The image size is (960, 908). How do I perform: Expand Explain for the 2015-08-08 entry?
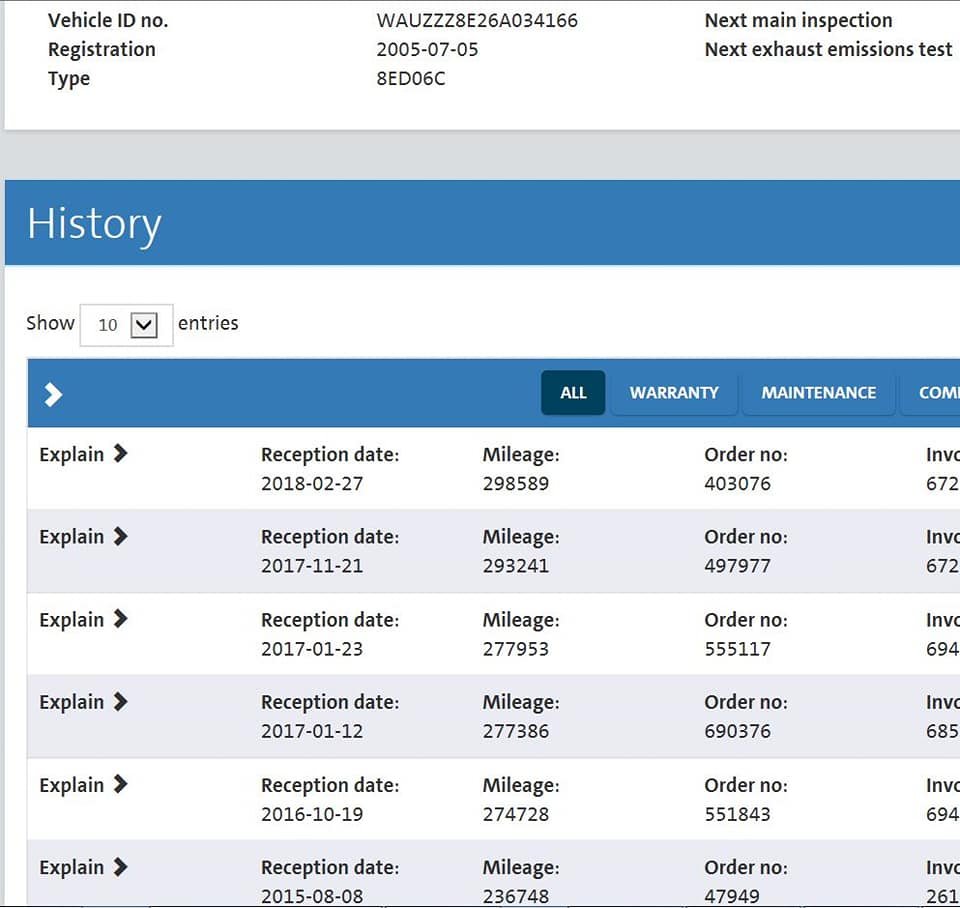pos(83,867)
